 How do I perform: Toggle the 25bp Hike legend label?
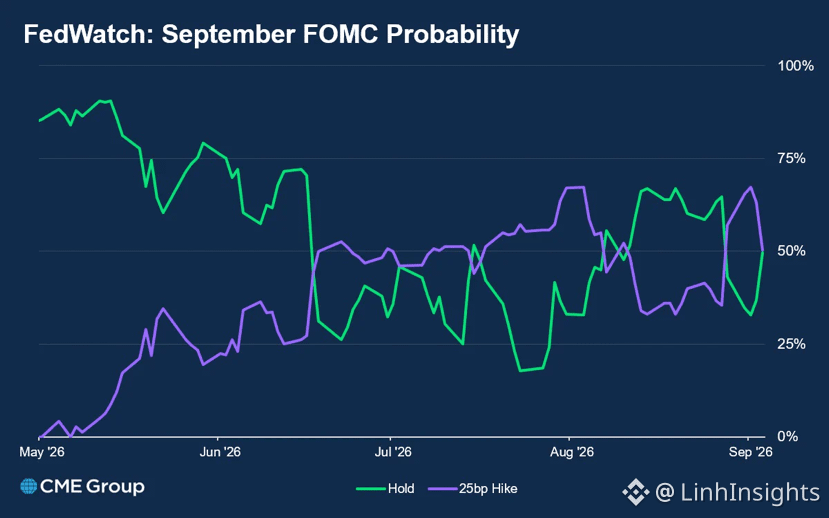point(488,489)
